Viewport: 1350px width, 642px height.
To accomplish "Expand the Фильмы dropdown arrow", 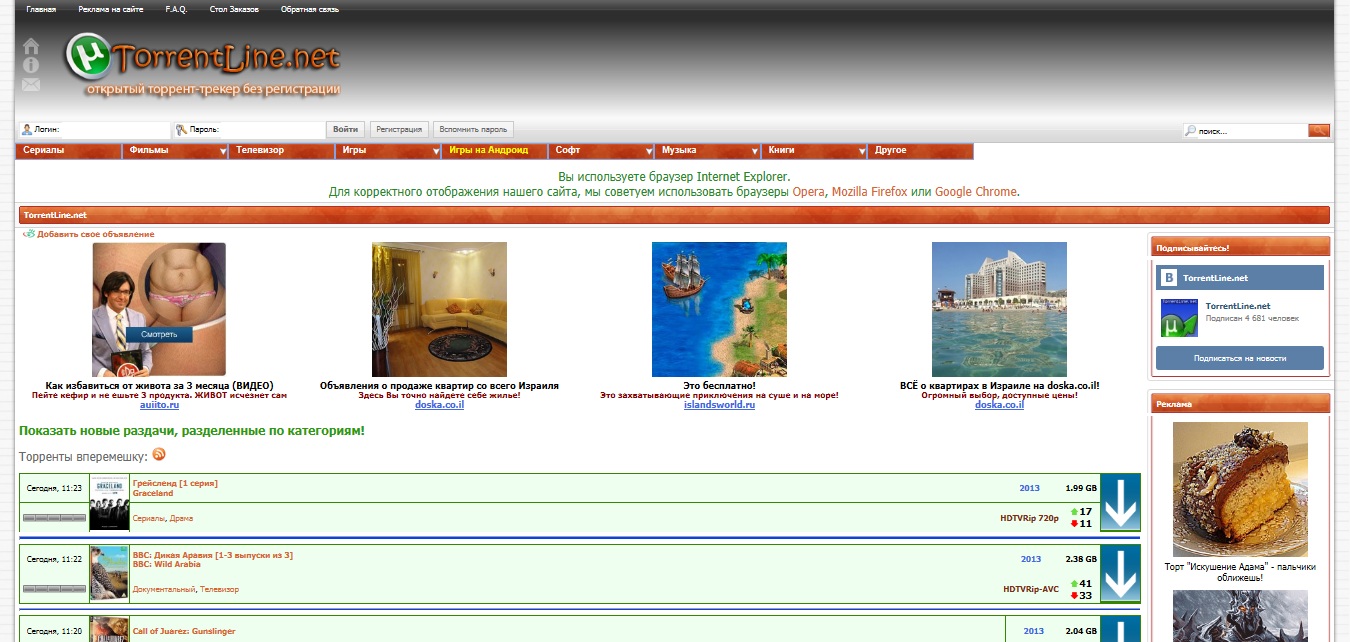I will pyautogui.click(x=222, y=151).
